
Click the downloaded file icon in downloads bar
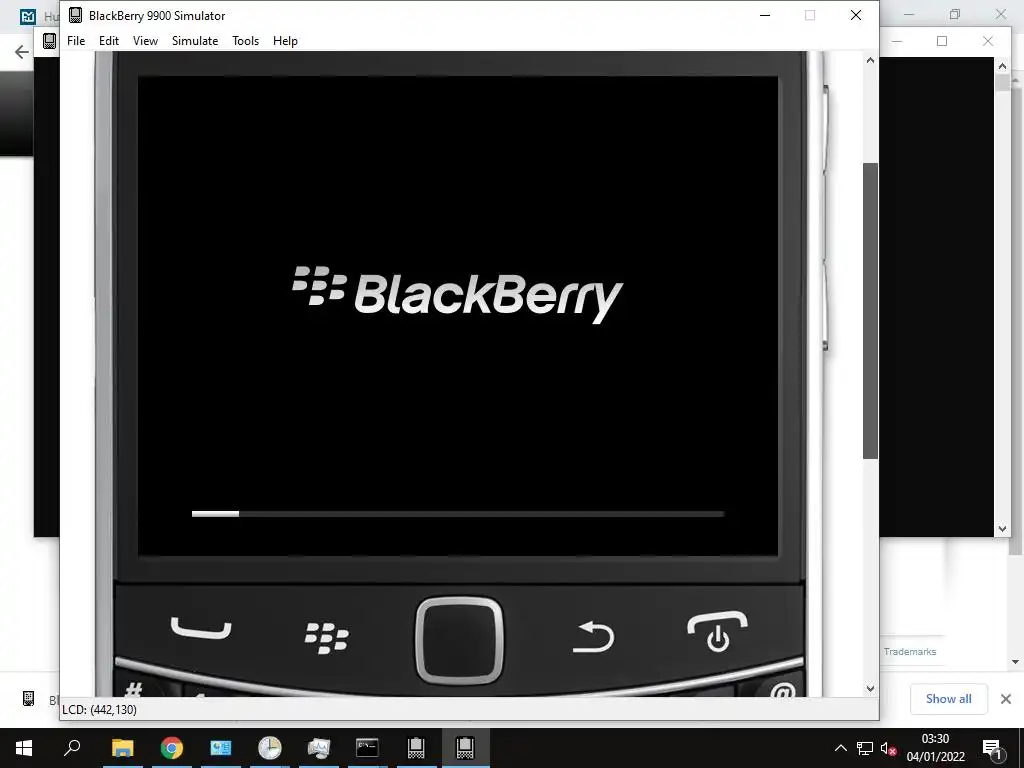point(29,699)
